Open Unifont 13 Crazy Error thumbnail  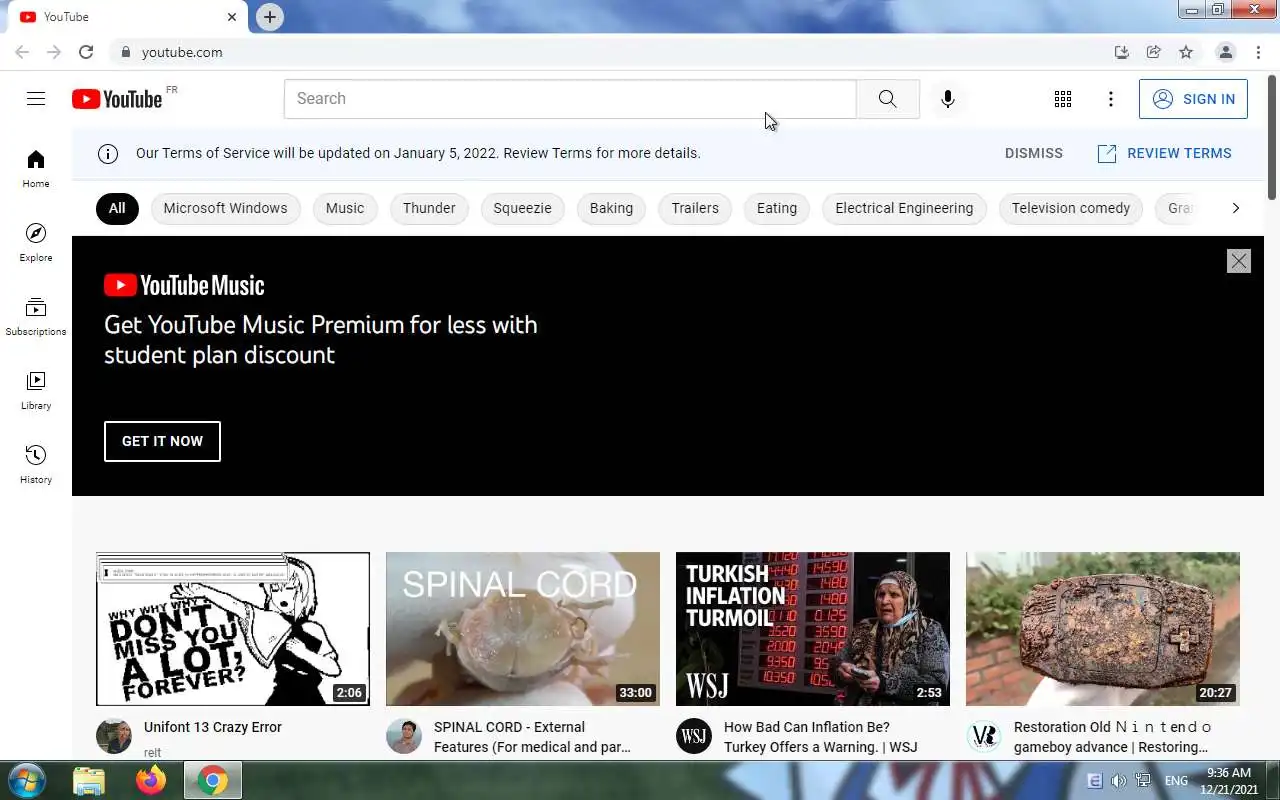pyautogui.click(x=233, y=629)
